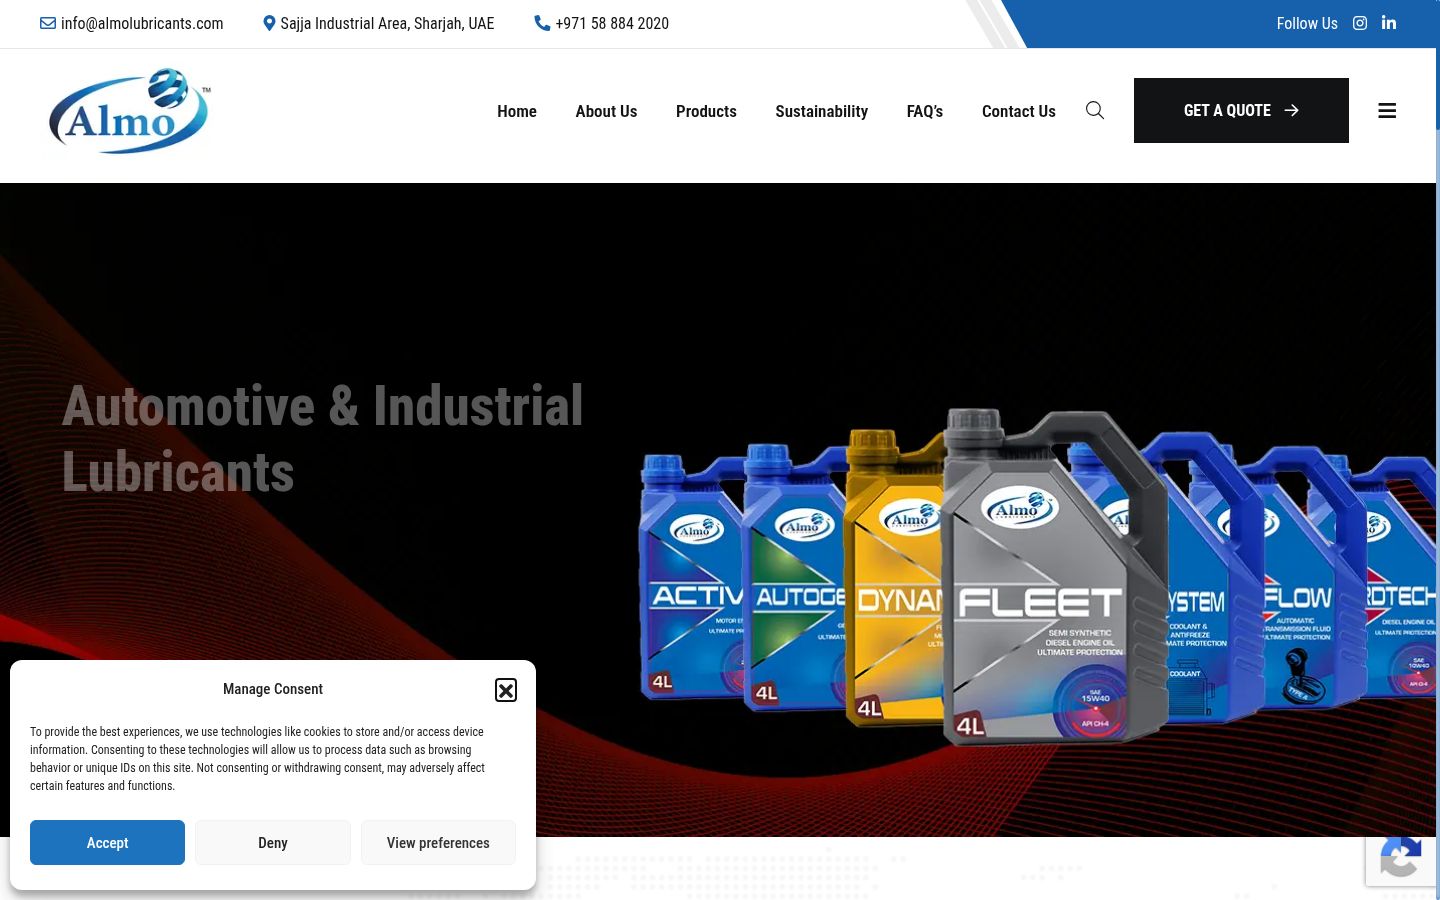Screen dimensions: 1440x900
Task: Click the reCAPTCHA badge
Action: click(x=1402, y=860)
